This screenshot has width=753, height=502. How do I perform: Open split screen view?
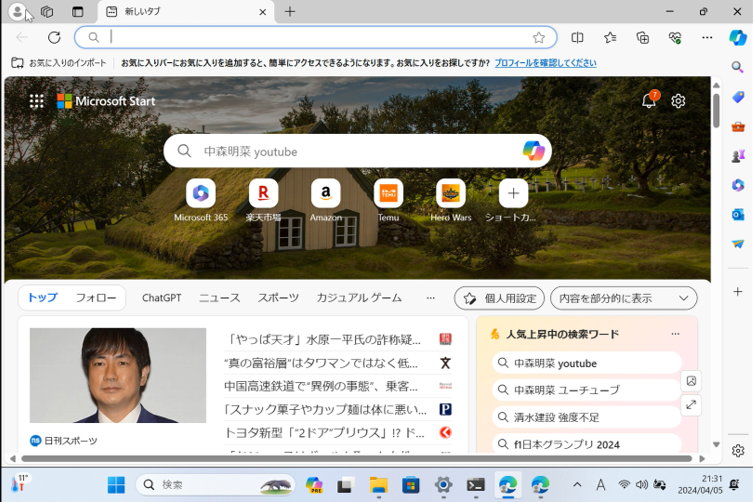577,37
